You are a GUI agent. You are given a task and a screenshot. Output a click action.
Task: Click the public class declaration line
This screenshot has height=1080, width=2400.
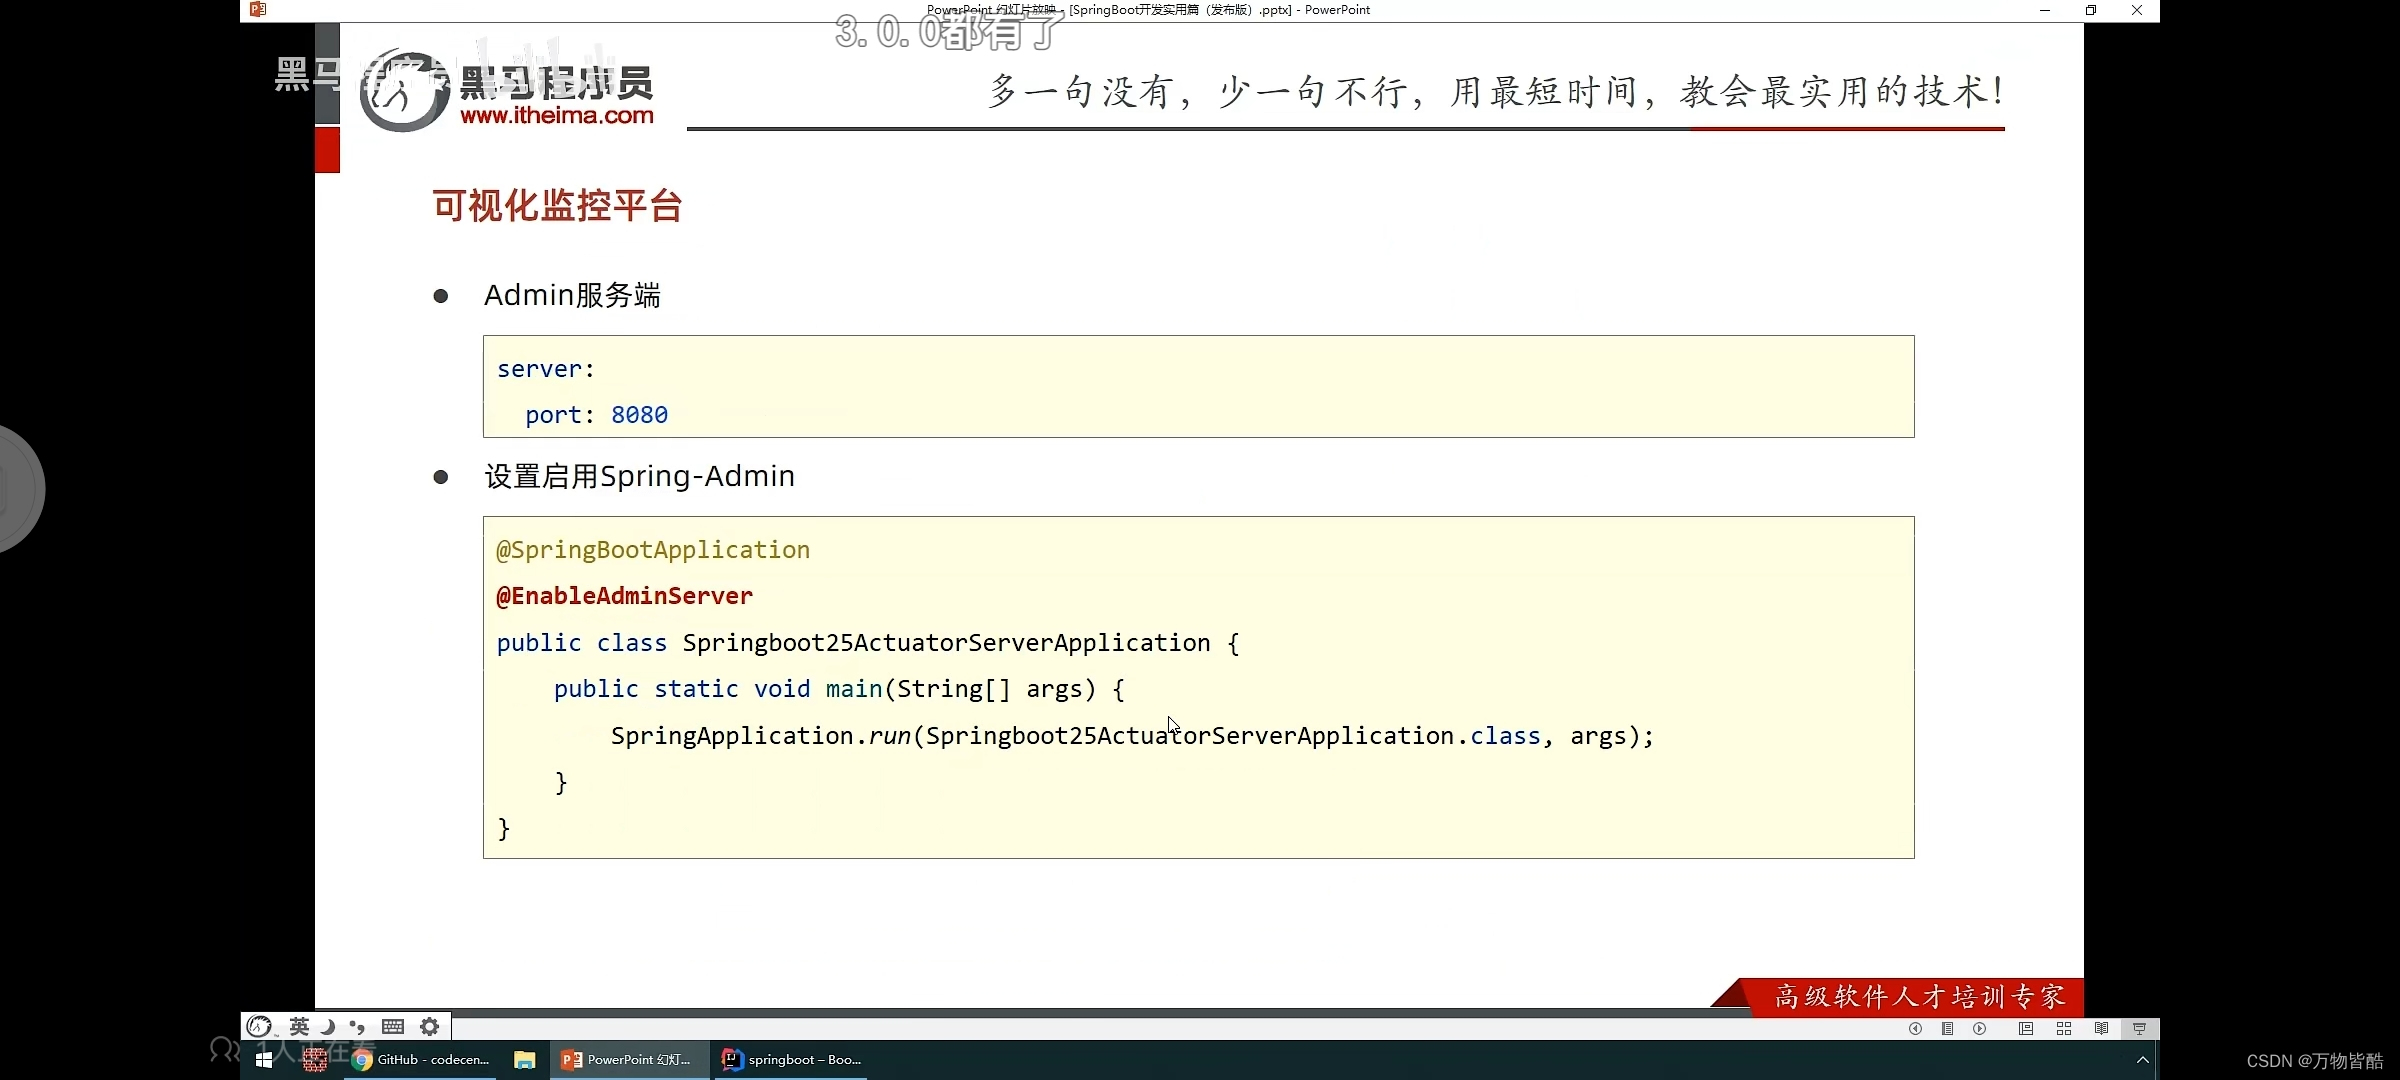(x=868, y=643)
